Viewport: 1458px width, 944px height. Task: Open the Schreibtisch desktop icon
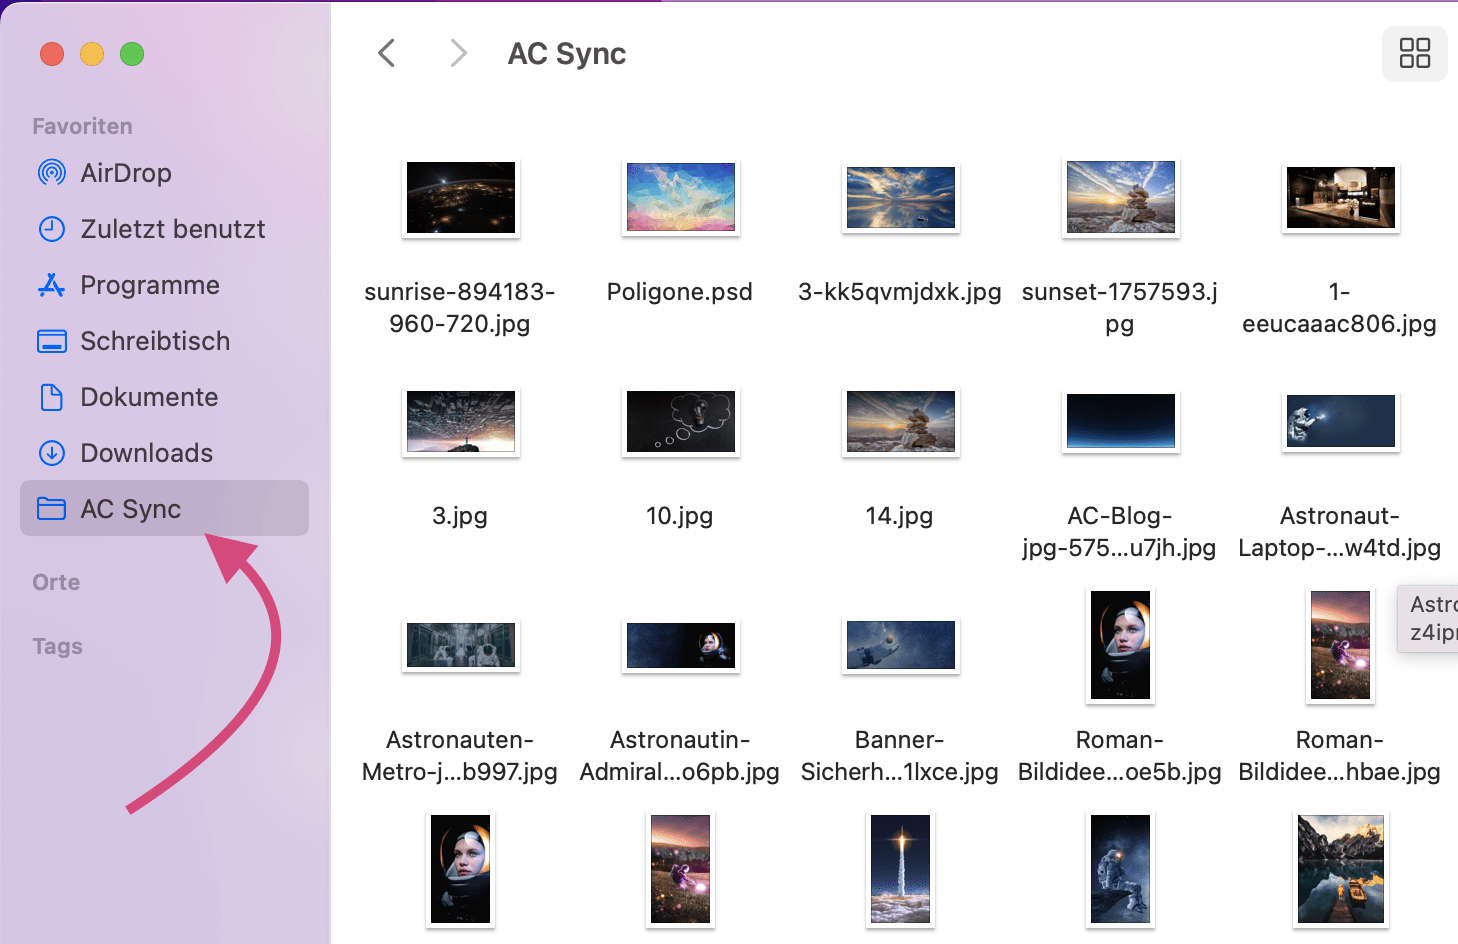(x=52, y=341)
